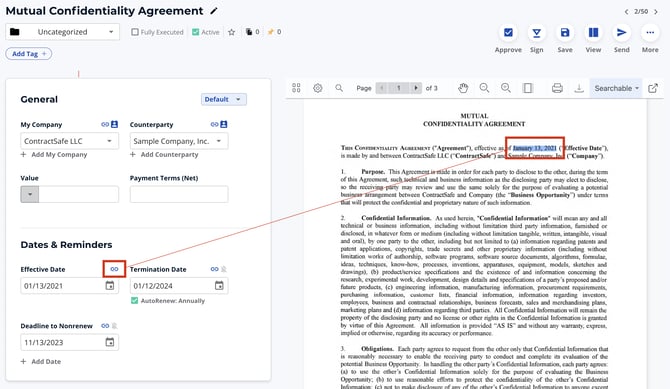Zoom out of the document
Screen dimensions: 670x389
point(484,88)
